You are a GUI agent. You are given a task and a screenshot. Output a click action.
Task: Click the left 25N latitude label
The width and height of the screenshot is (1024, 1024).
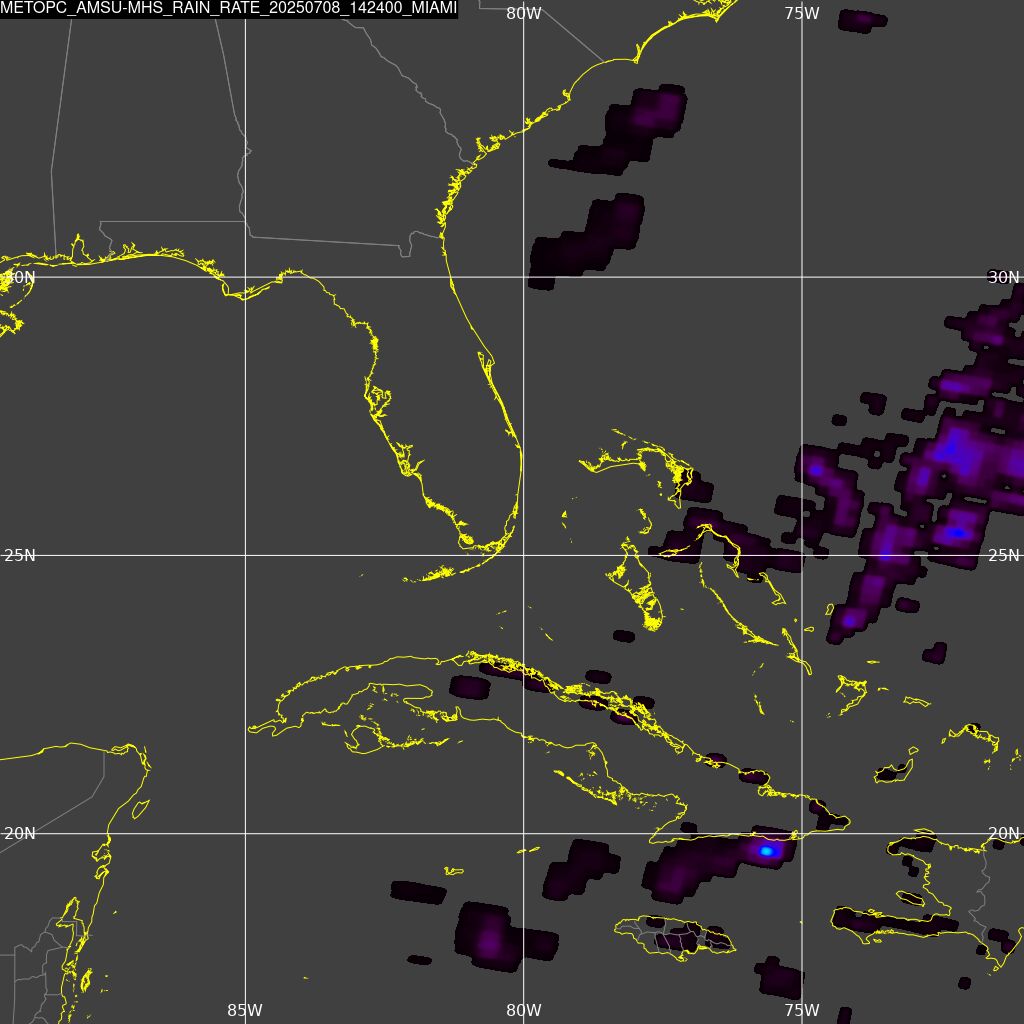pyautogui.click(x=20, y=556)
